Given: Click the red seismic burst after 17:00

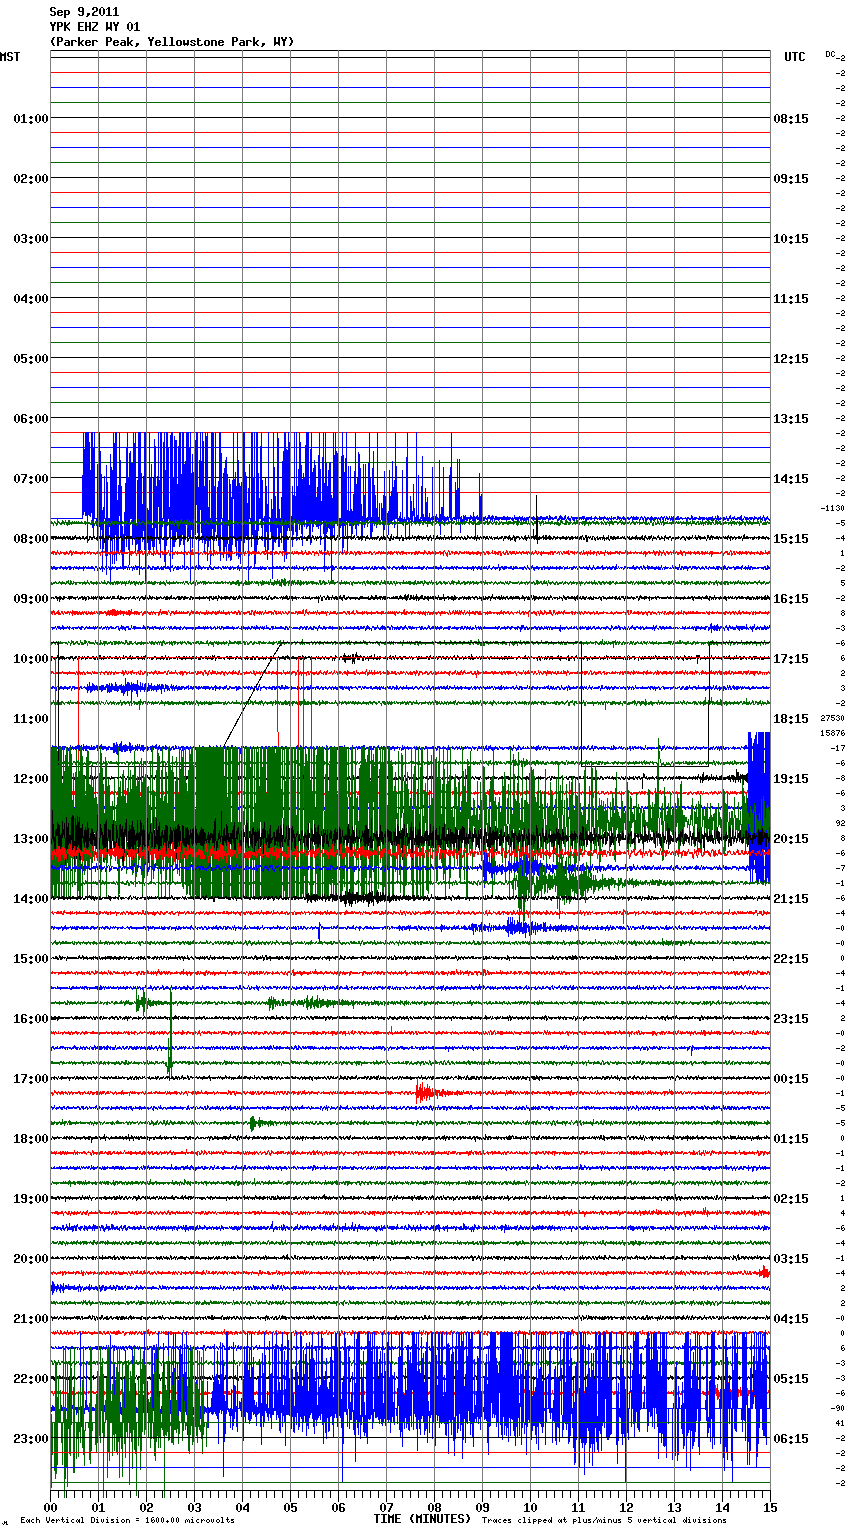Looking at the screenshot, I should 430,1093.
